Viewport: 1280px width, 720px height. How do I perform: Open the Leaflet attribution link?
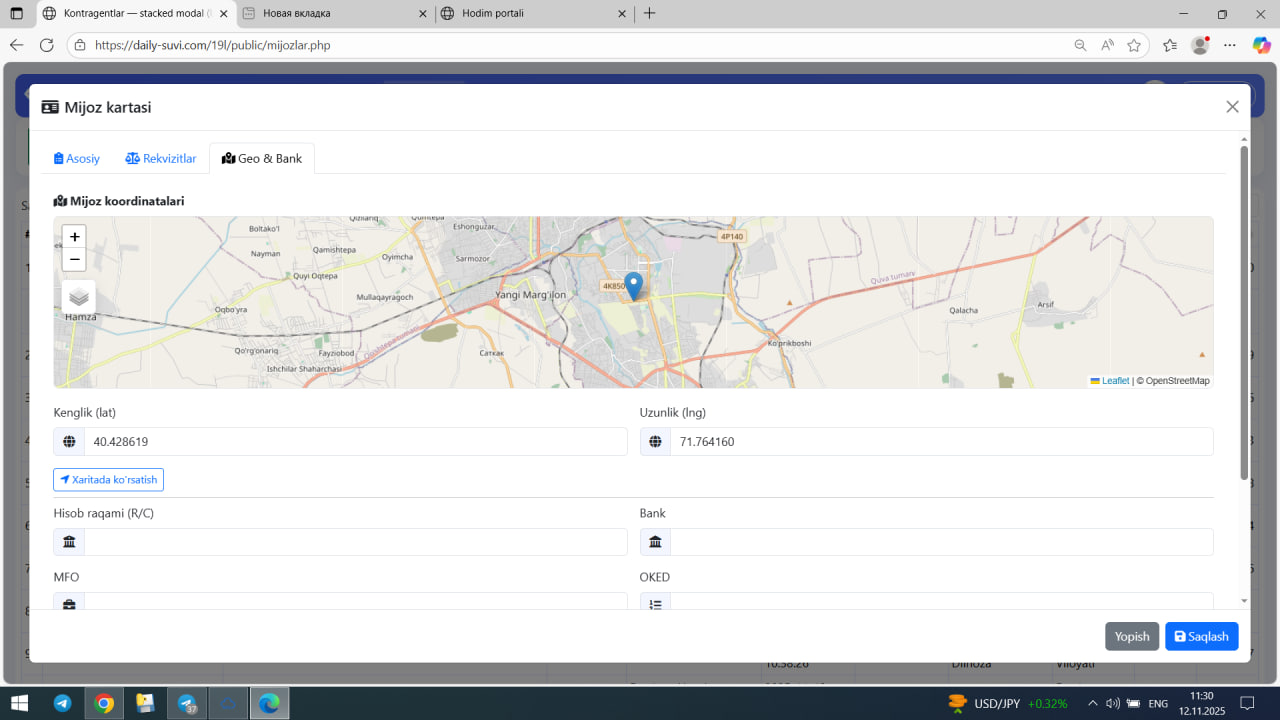click(1114, 381)
